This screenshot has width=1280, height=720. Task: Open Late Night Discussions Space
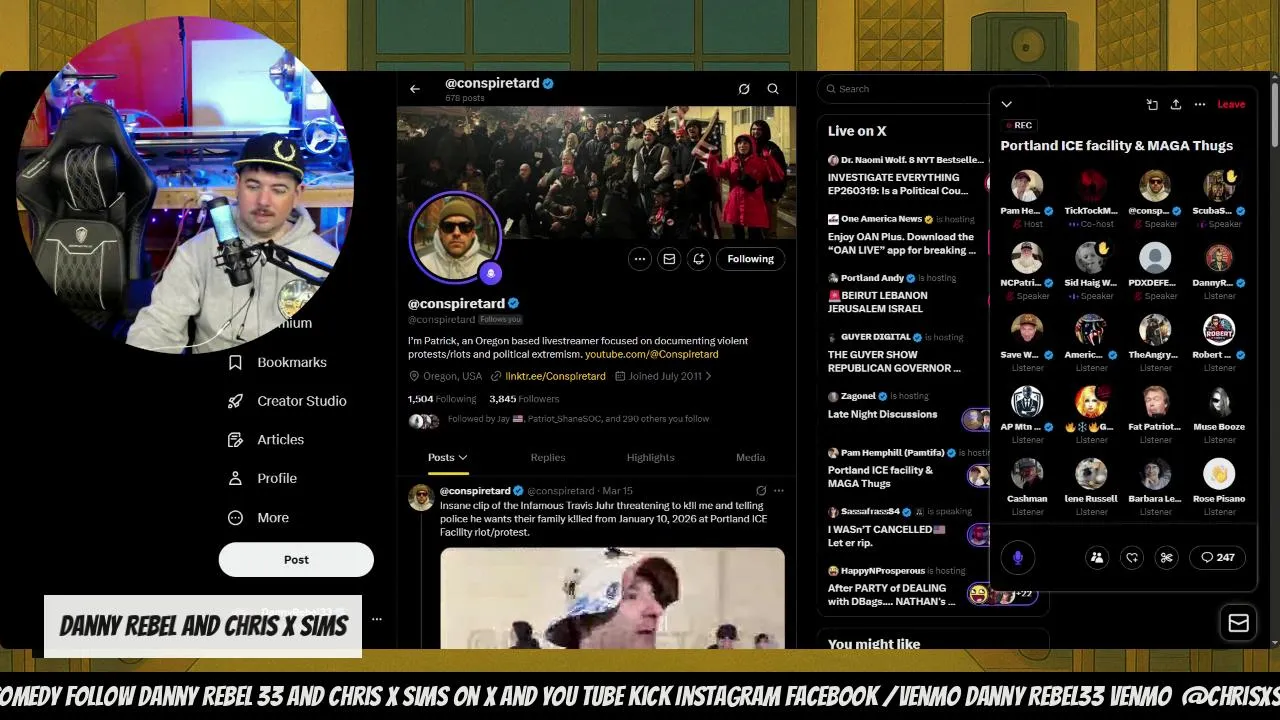[x=906, y=406]
